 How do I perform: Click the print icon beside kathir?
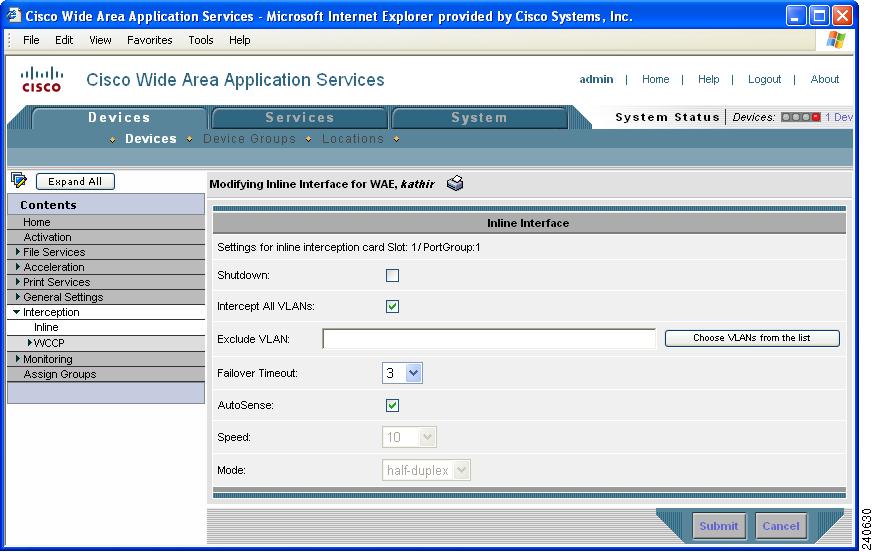455,183
